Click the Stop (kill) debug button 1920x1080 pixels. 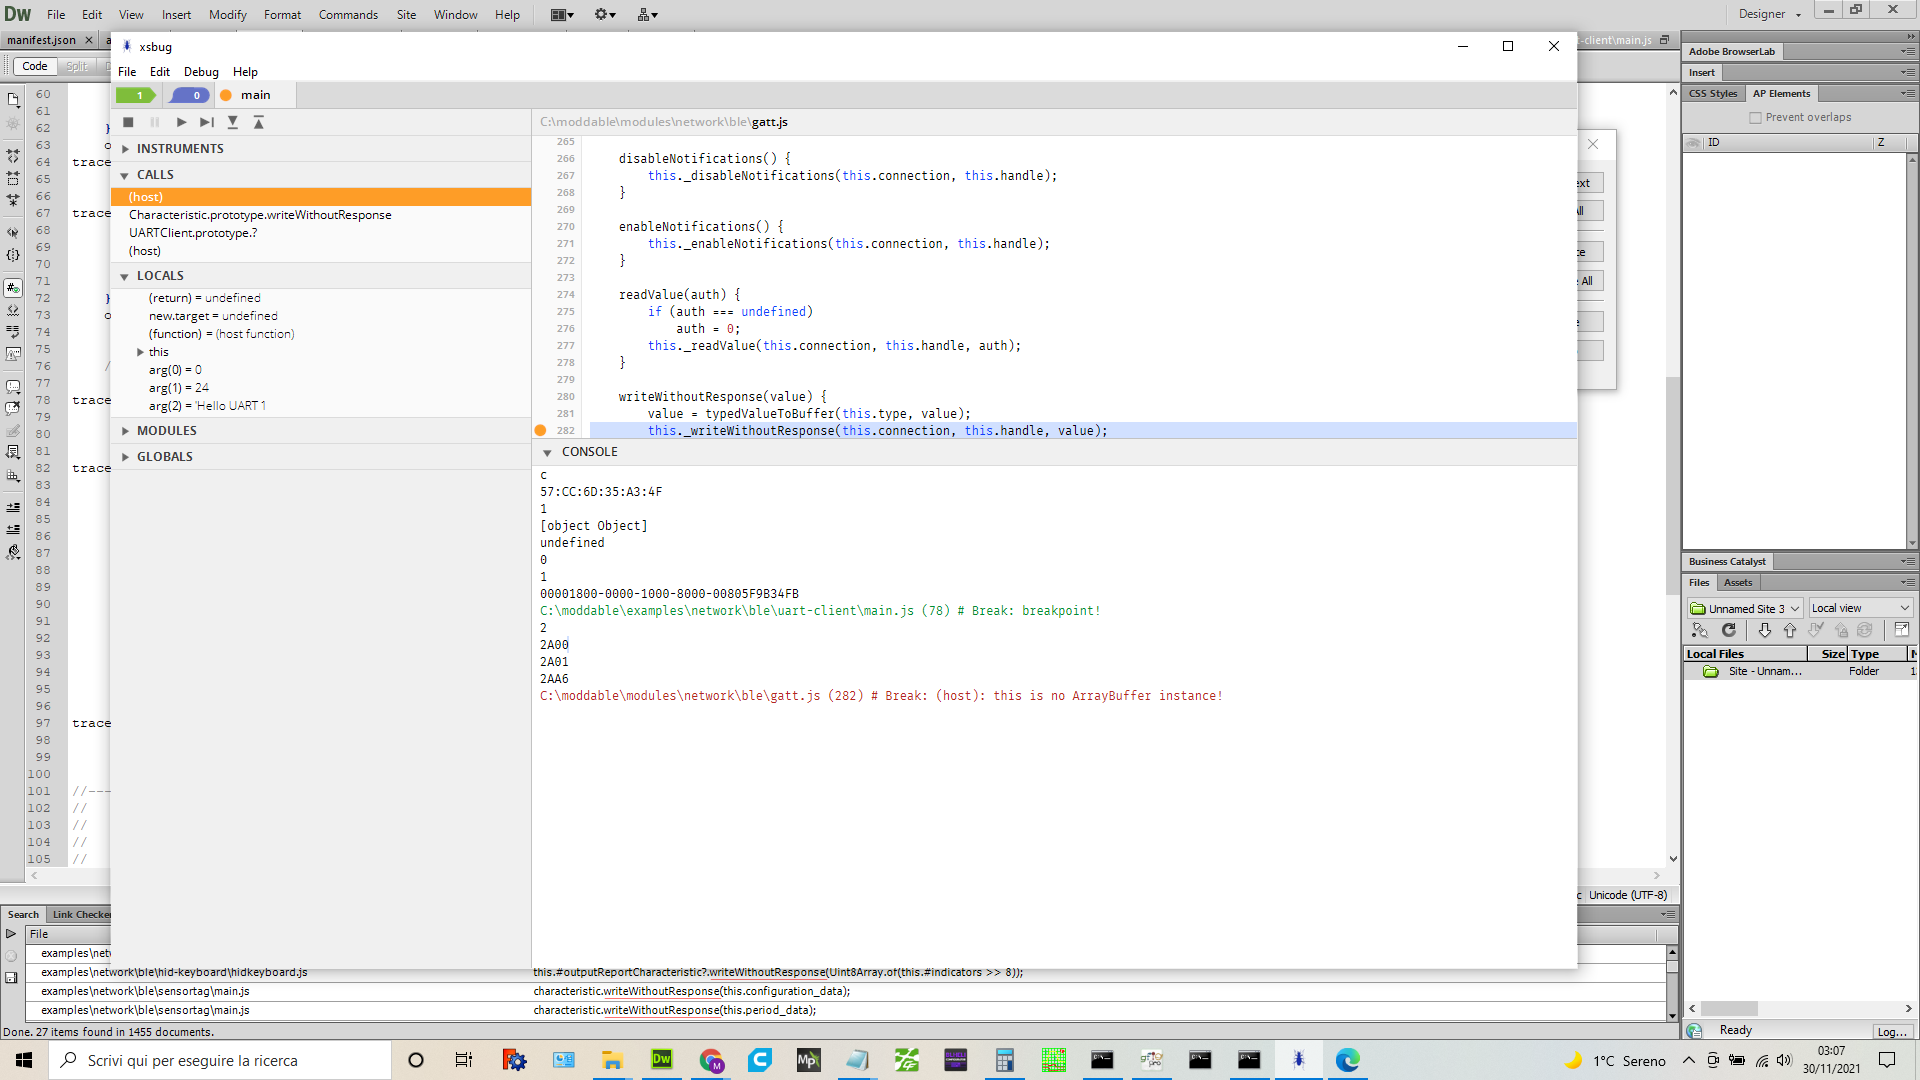[x=128, y=122]
